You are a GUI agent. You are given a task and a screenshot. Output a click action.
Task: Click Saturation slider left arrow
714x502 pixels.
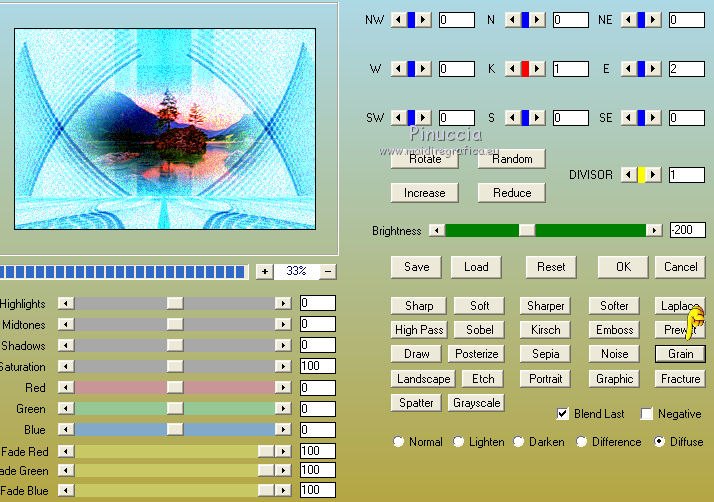66,366
